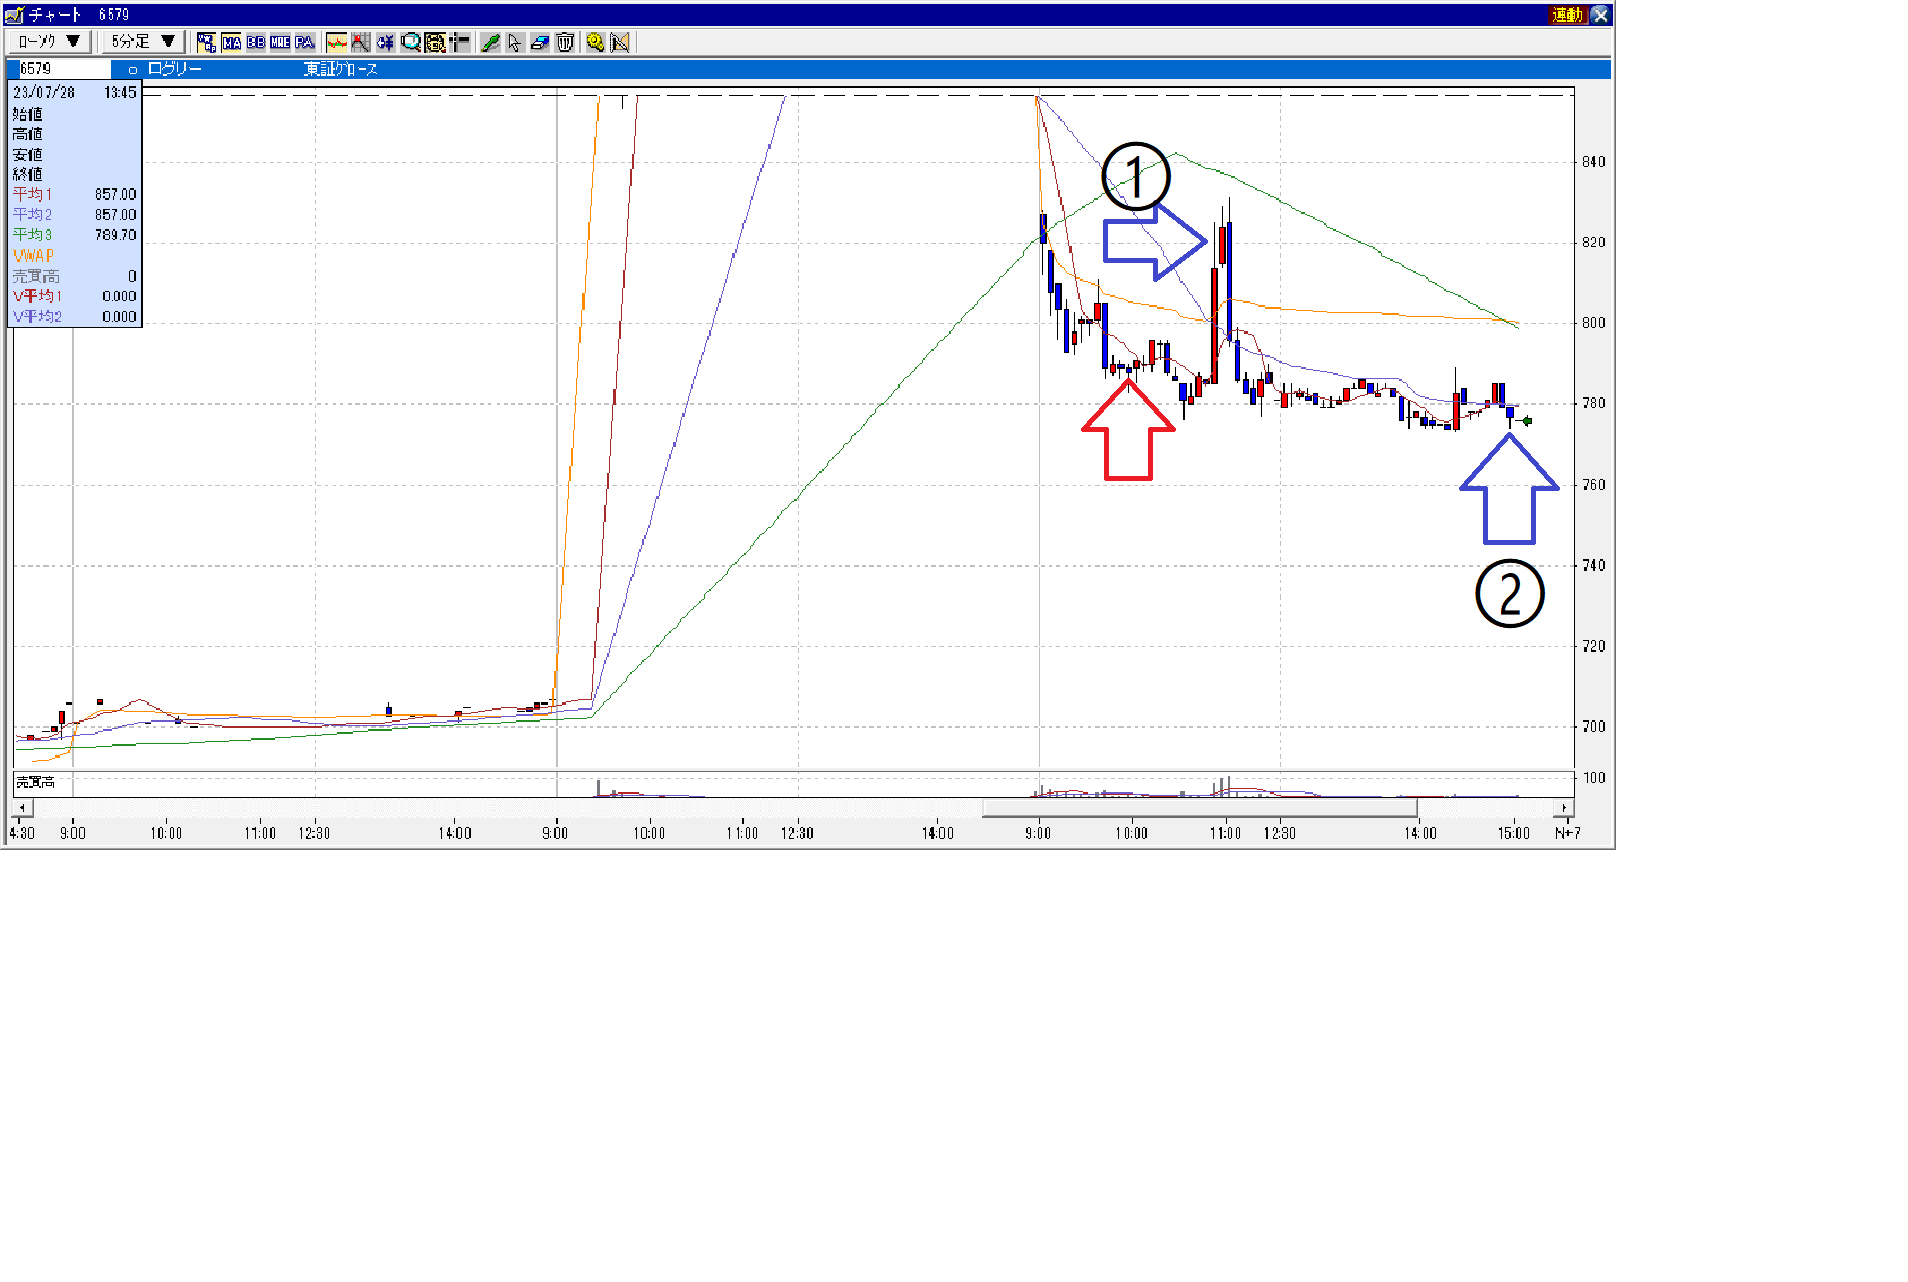
Task: Click the right scroll arrow of chart scrollbar
Action: [x=1565, y=808]
